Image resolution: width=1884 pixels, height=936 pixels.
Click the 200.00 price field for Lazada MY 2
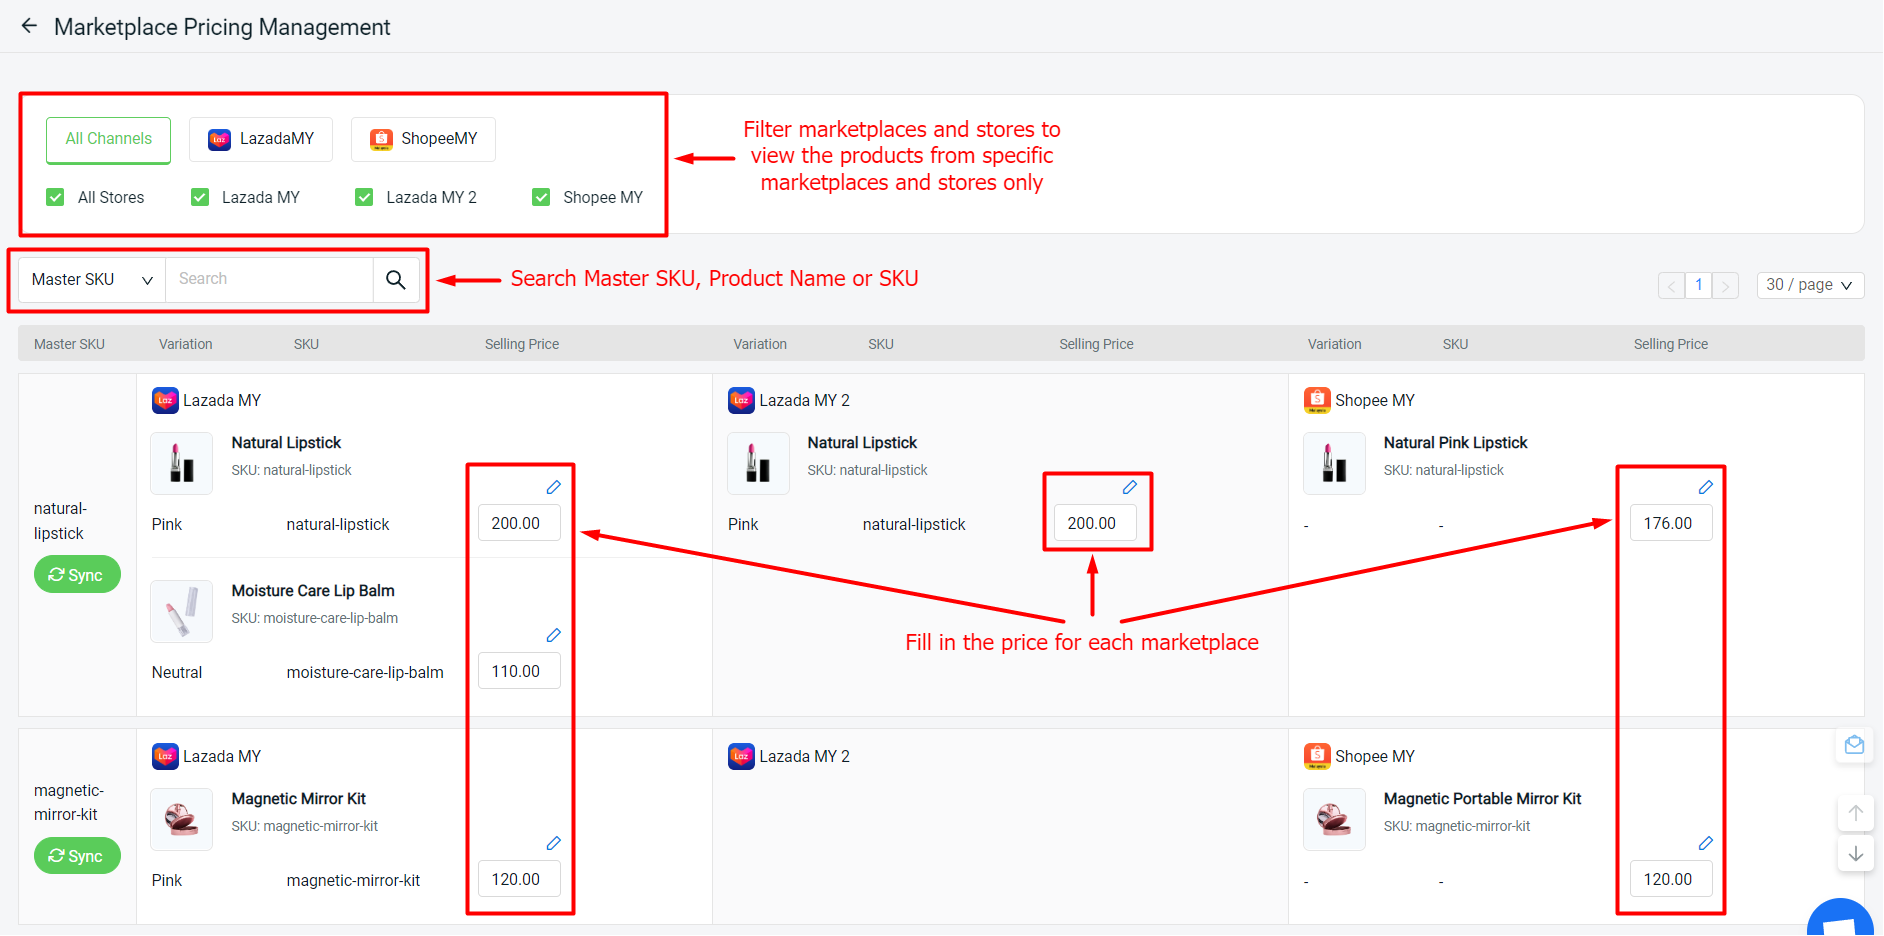pyautogui.click(x=1095, y=522)
